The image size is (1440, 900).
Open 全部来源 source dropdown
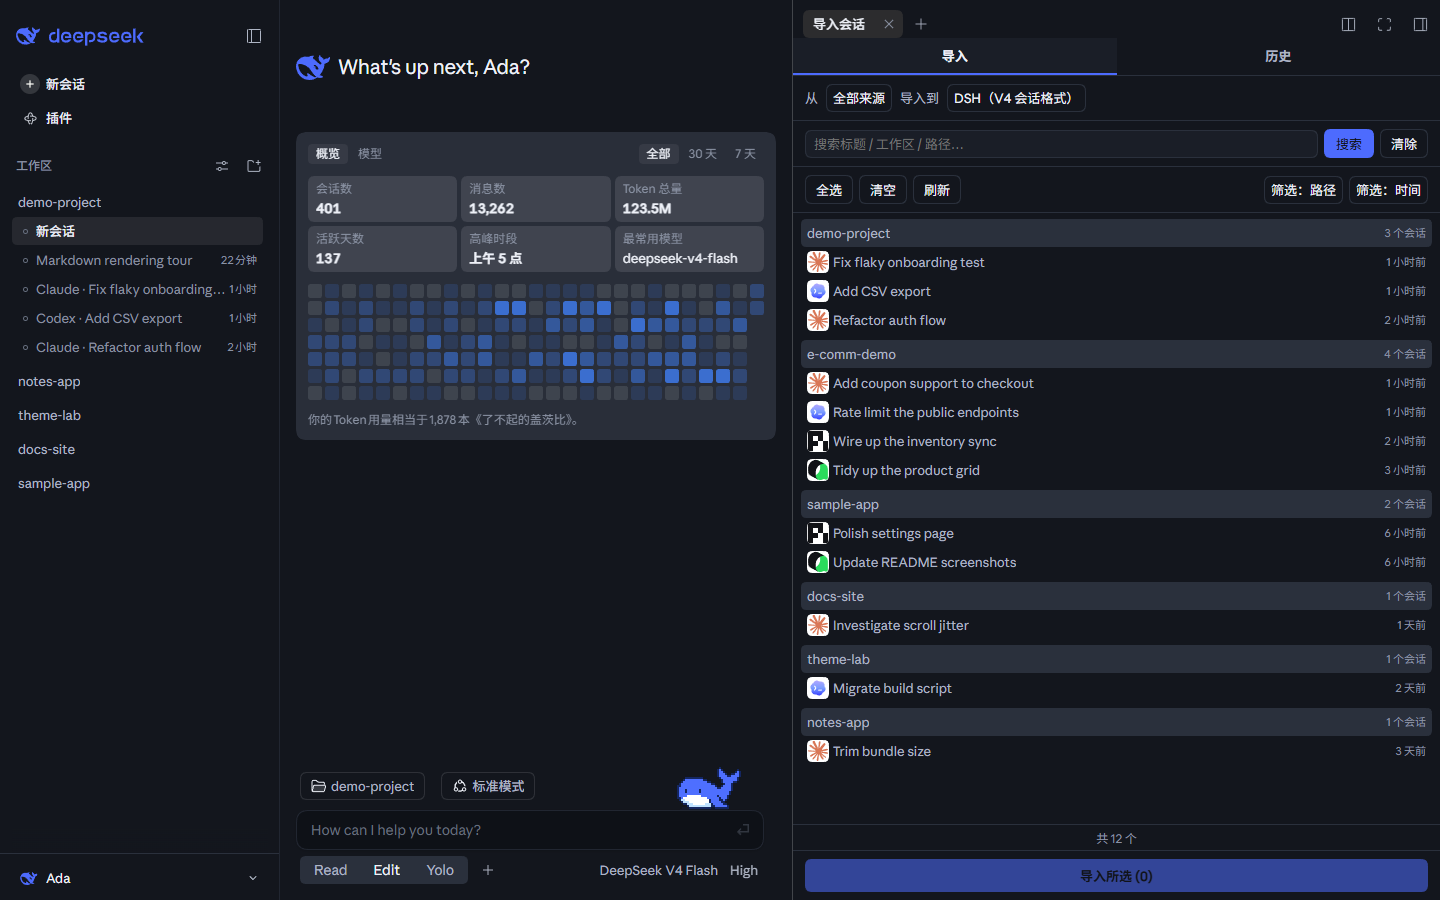(859, 98)
